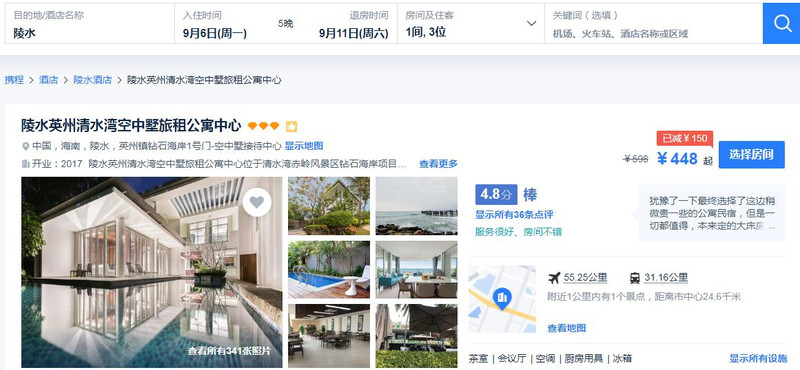Viewport: 800px width, 370px height.
Task: Click the train station distance icon
Action: click(635, 278)
